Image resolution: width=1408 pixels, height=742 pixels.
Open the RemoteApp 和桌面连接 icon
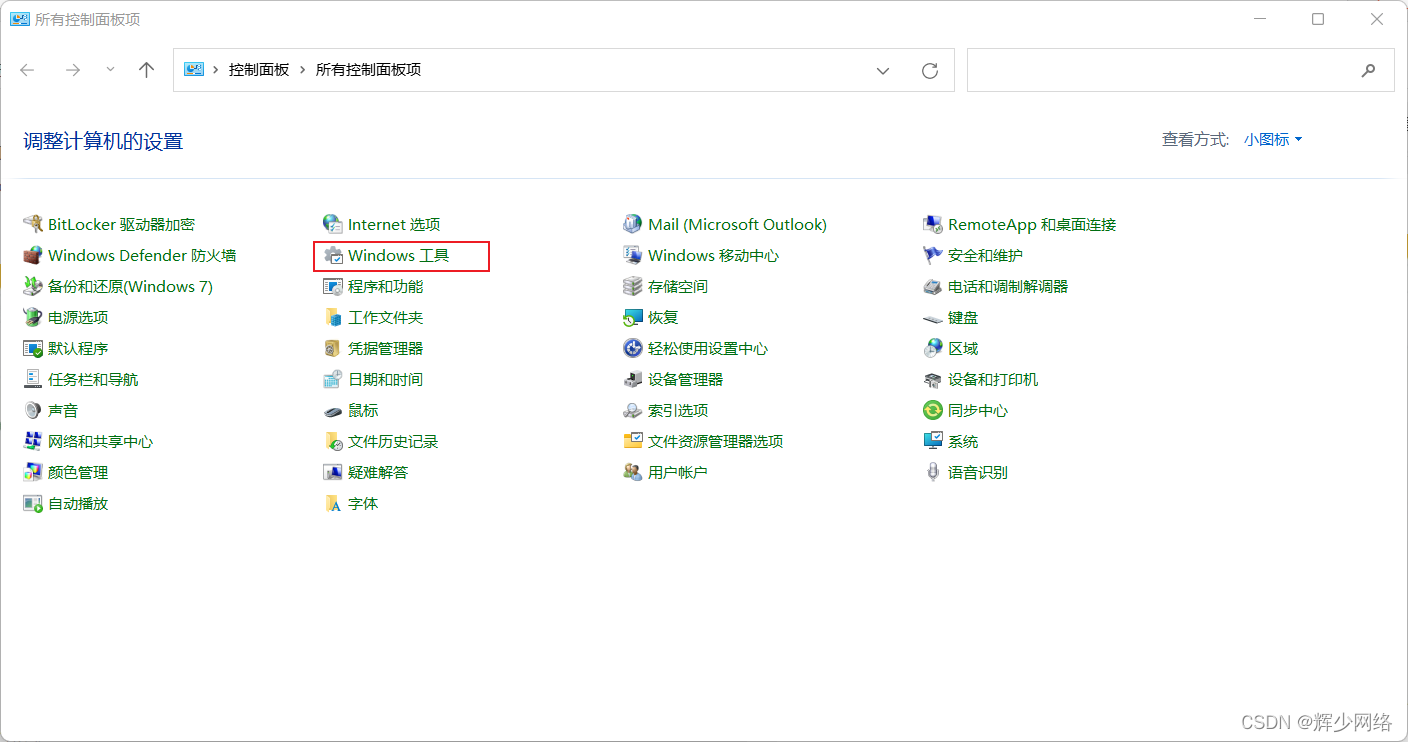coord(933,224)
